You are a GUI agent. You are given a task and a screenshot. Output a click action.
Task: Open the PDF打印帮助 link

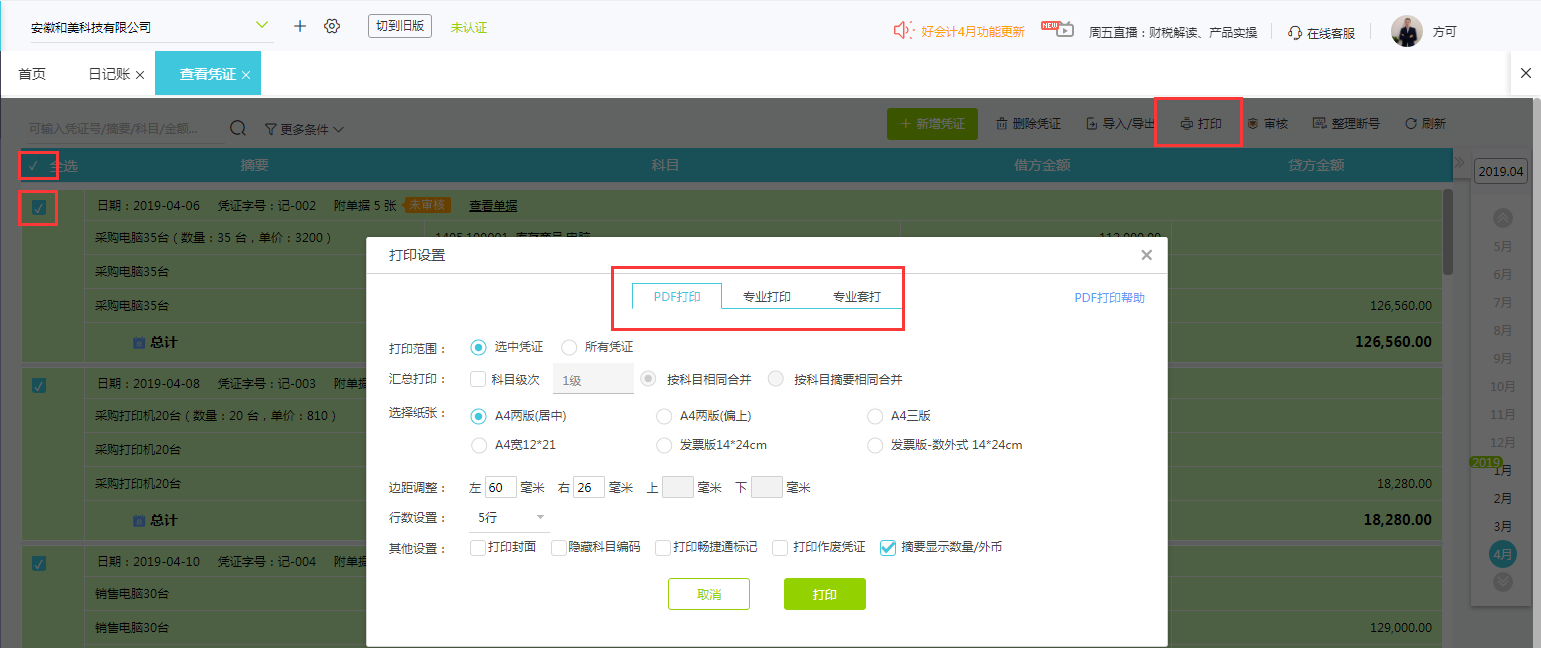(x=1109, y=297)
